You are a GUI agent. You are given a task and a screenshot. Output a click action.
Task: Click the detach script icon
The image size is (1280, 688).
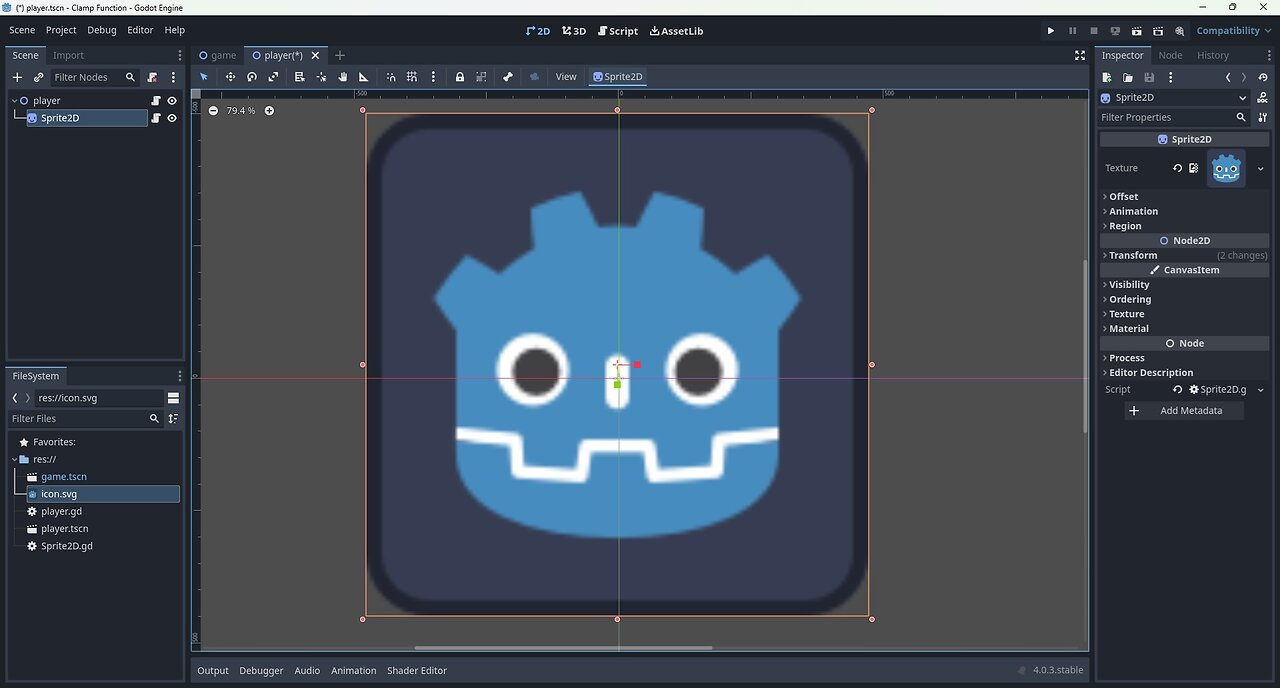pos(152,77)
